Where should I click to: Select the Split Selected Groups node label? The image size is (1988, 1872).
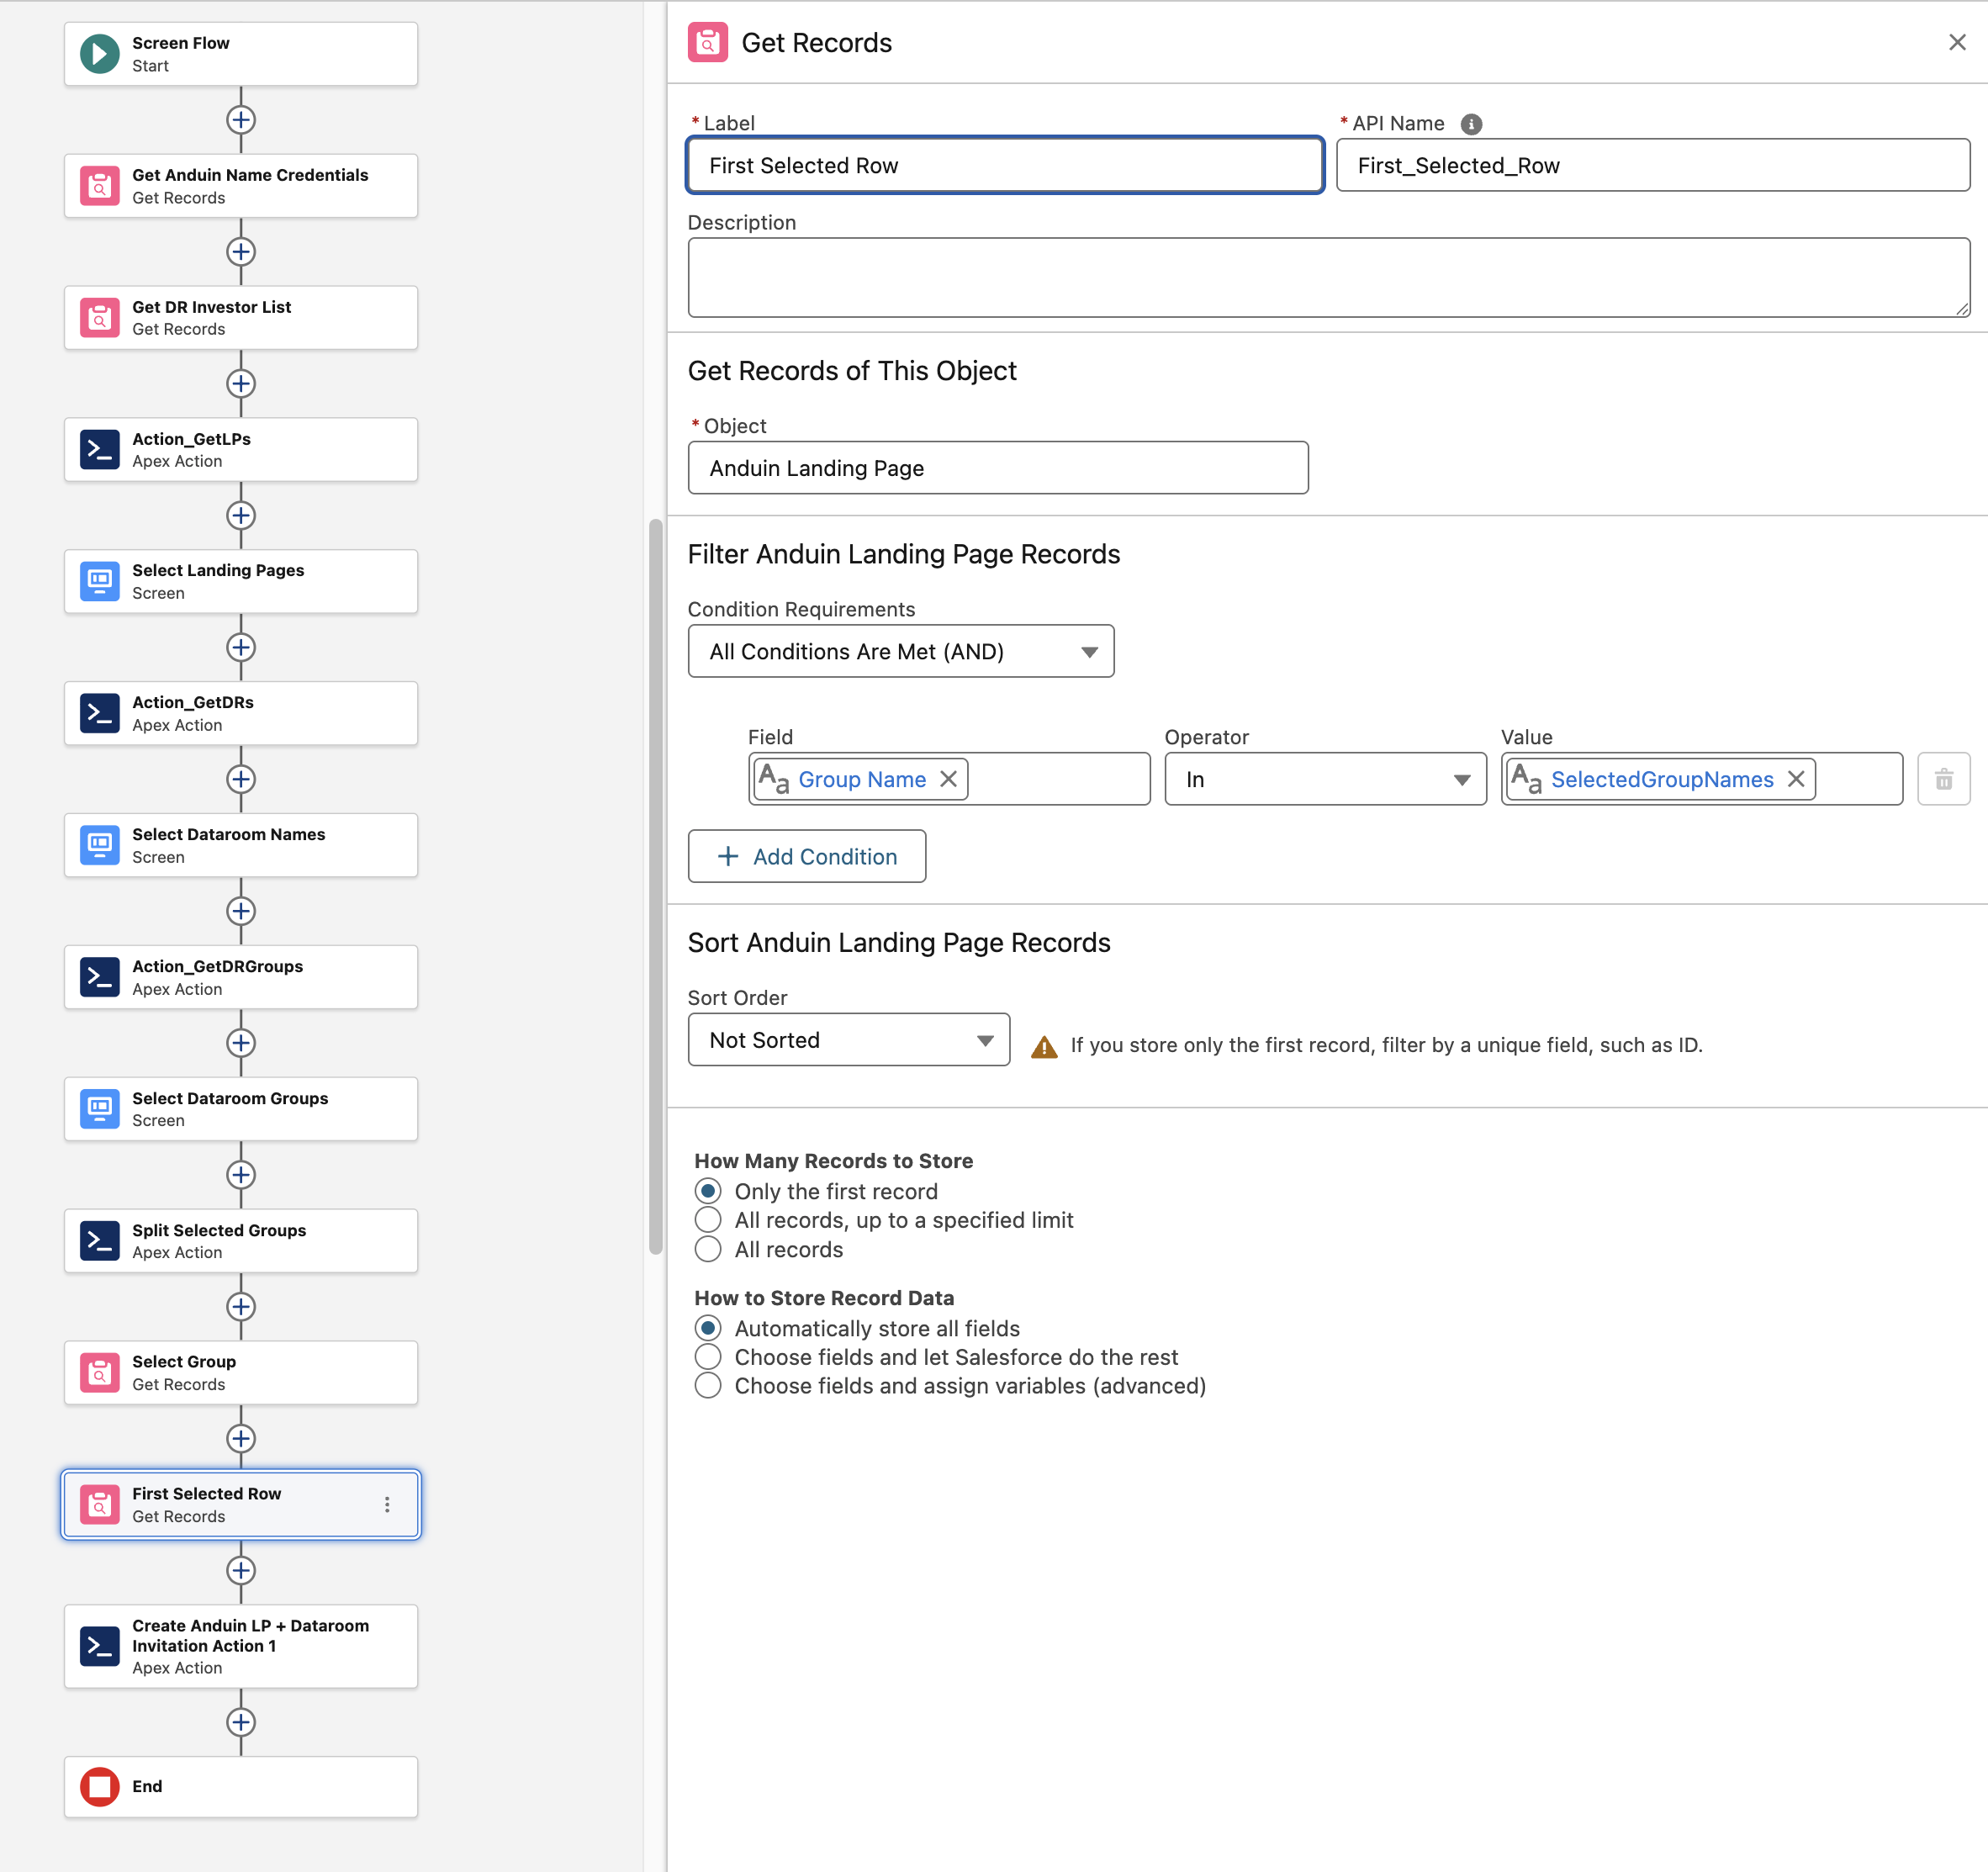point(219,1230)
